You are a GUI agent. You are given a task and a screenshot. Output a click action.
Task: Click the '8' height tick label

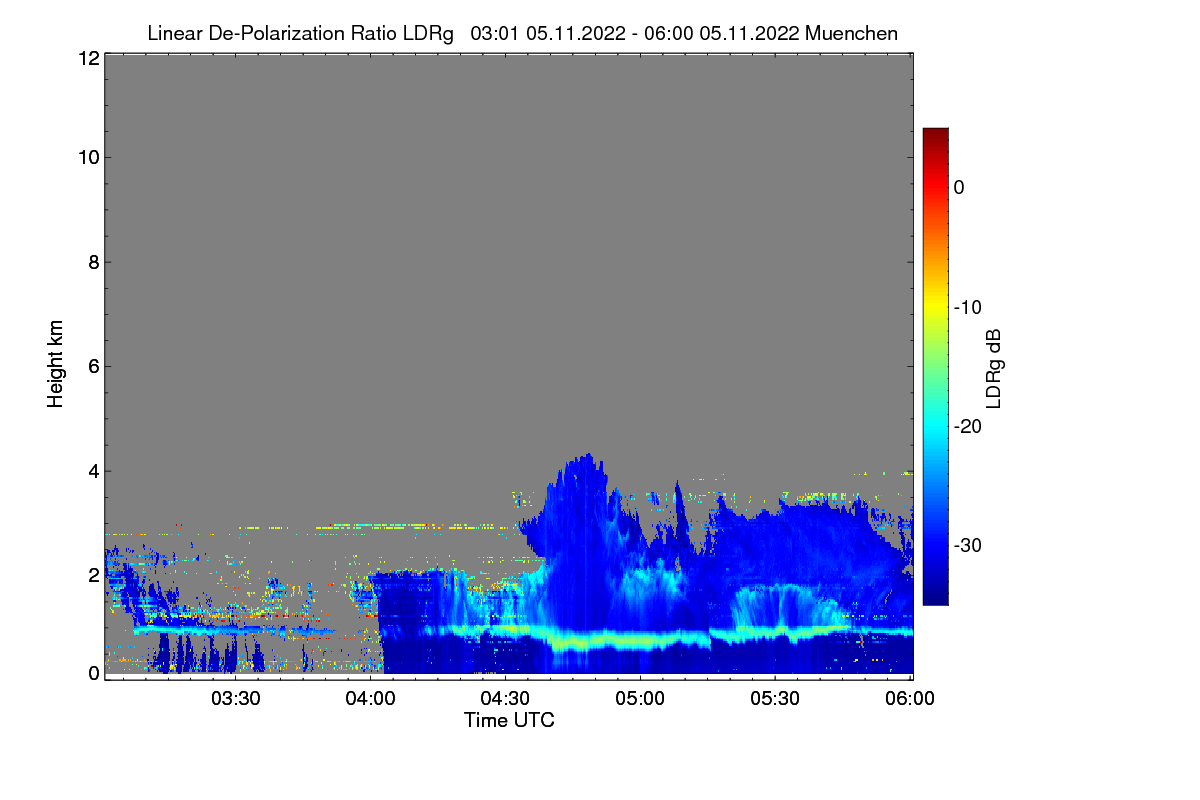pos(93,262)
